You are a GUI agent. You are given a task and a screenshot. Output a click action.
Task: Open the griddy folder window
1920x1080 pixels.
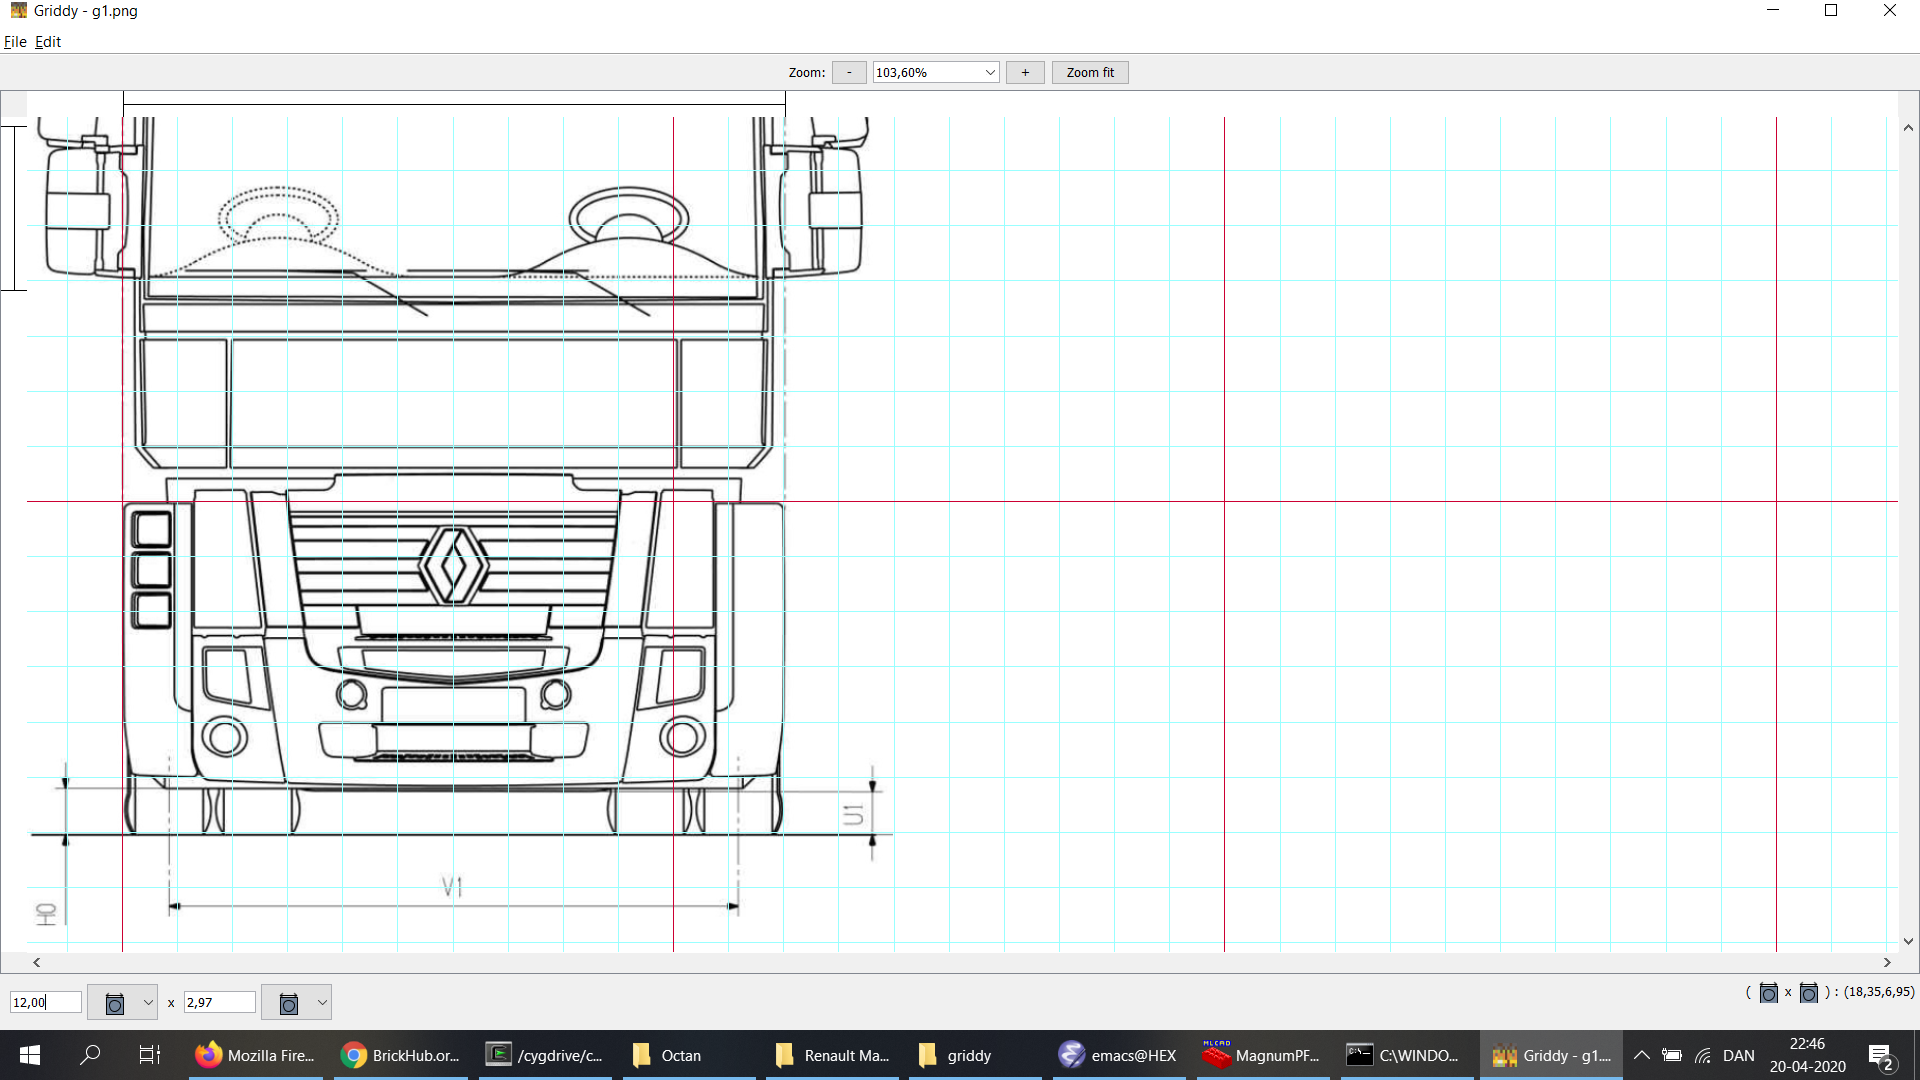click(978, 1055)
